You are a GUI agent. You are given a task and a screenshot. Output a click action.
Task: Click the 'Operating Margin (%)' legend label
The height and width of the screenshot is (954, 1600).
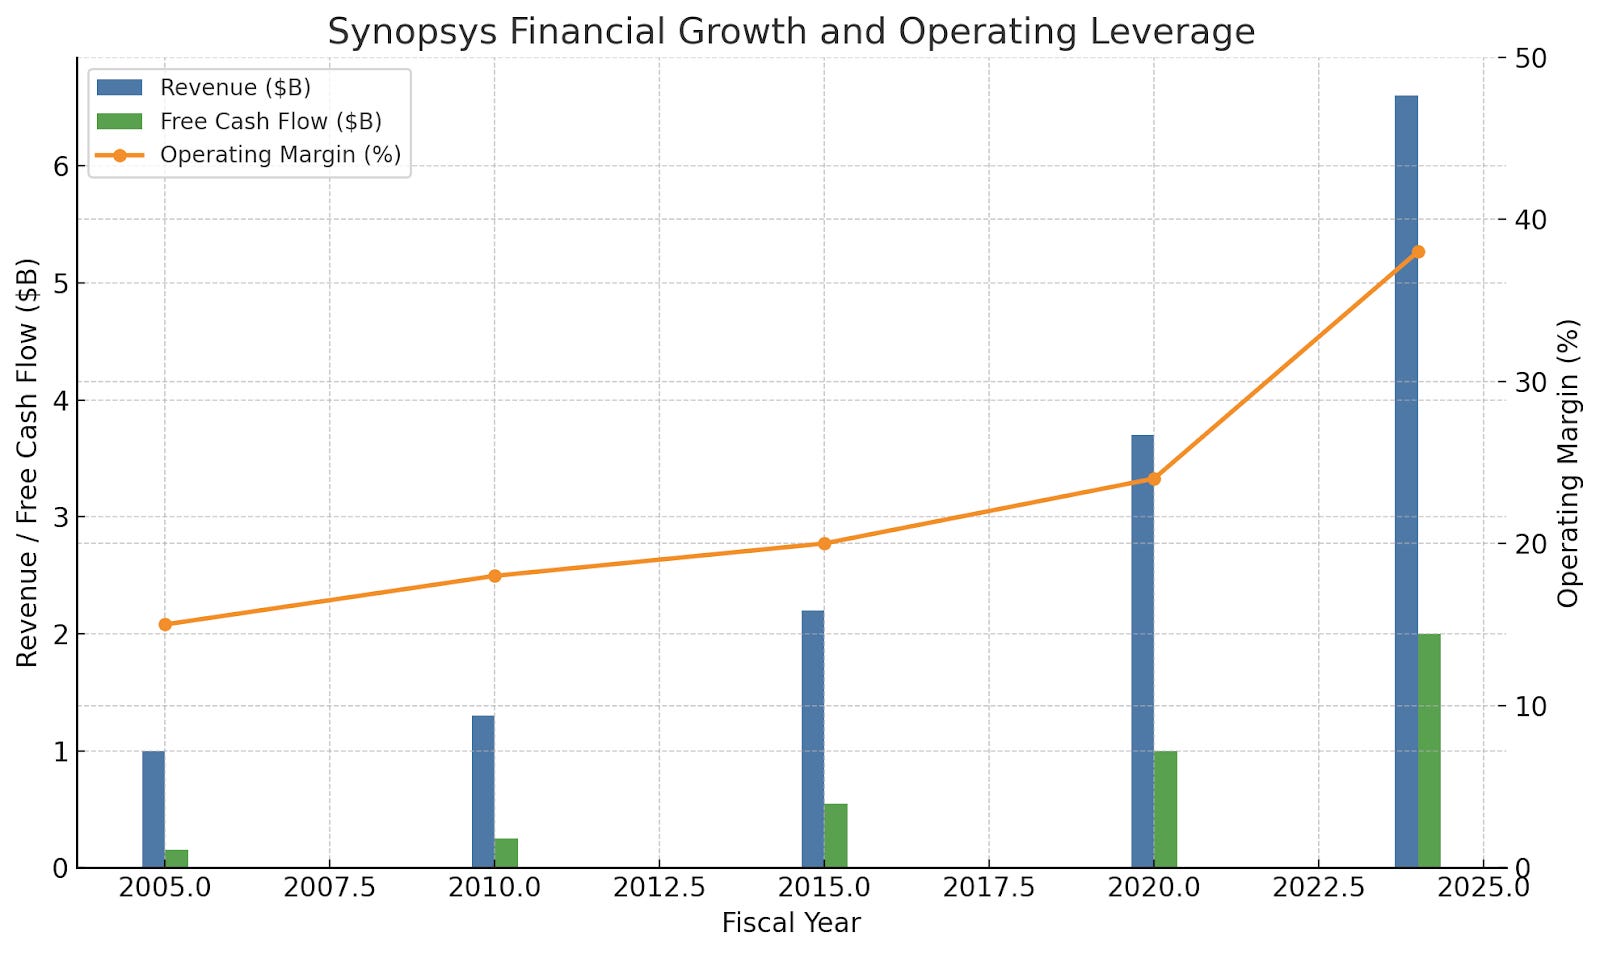pyautogui.click(x=281, y=155)
